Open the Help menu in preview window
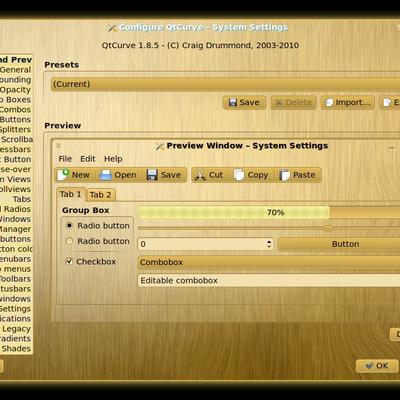The width and height of the screenshot is (400, 400). (113, 159)
